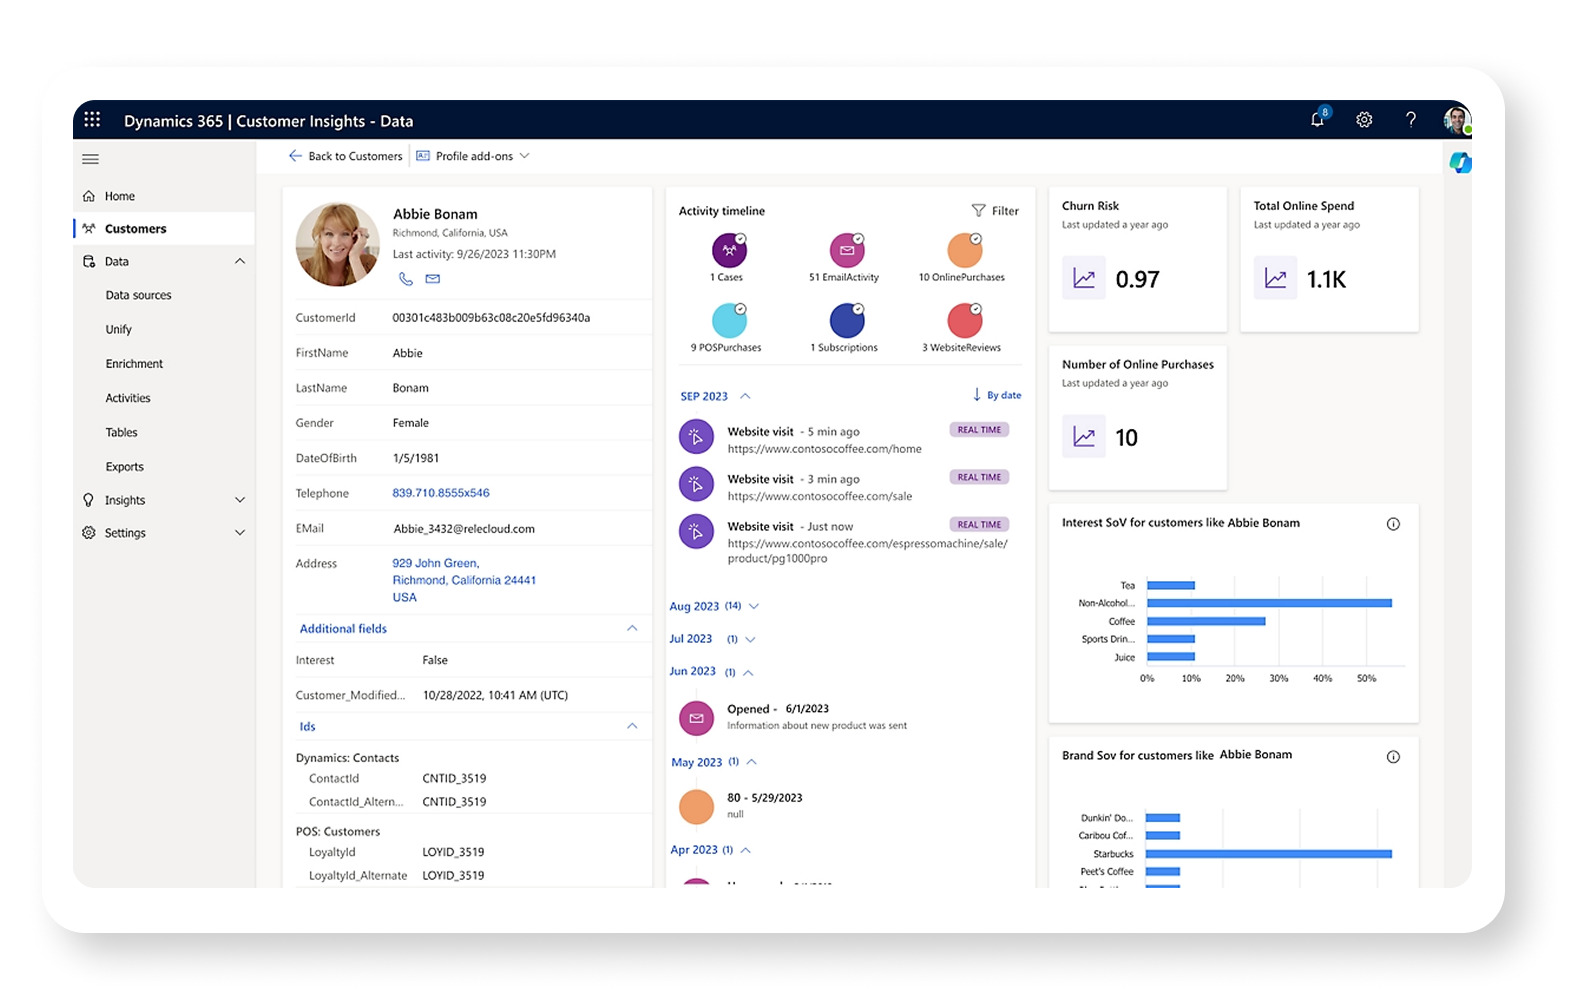Go to Home in the sidebar
The height and width of the screenshot is (1000, 1584).
pos(119,196)
